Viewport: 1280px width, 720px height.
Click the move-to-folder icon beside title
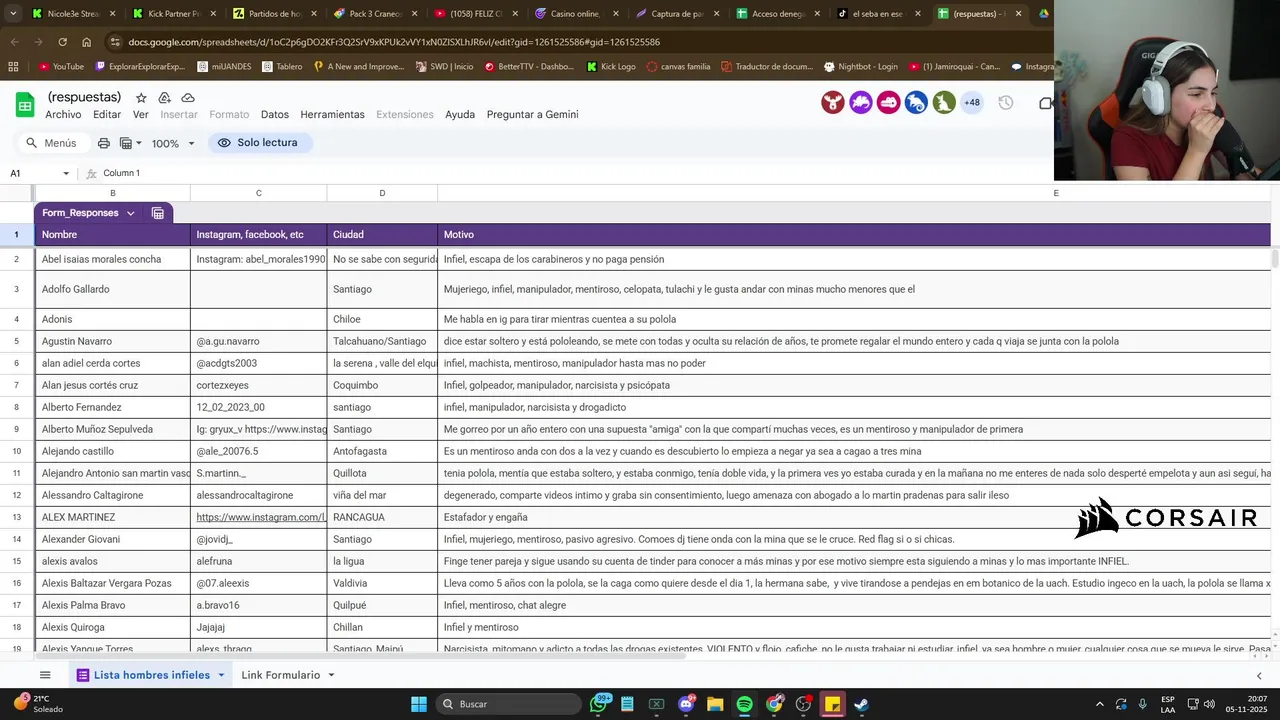click(164, 98)
